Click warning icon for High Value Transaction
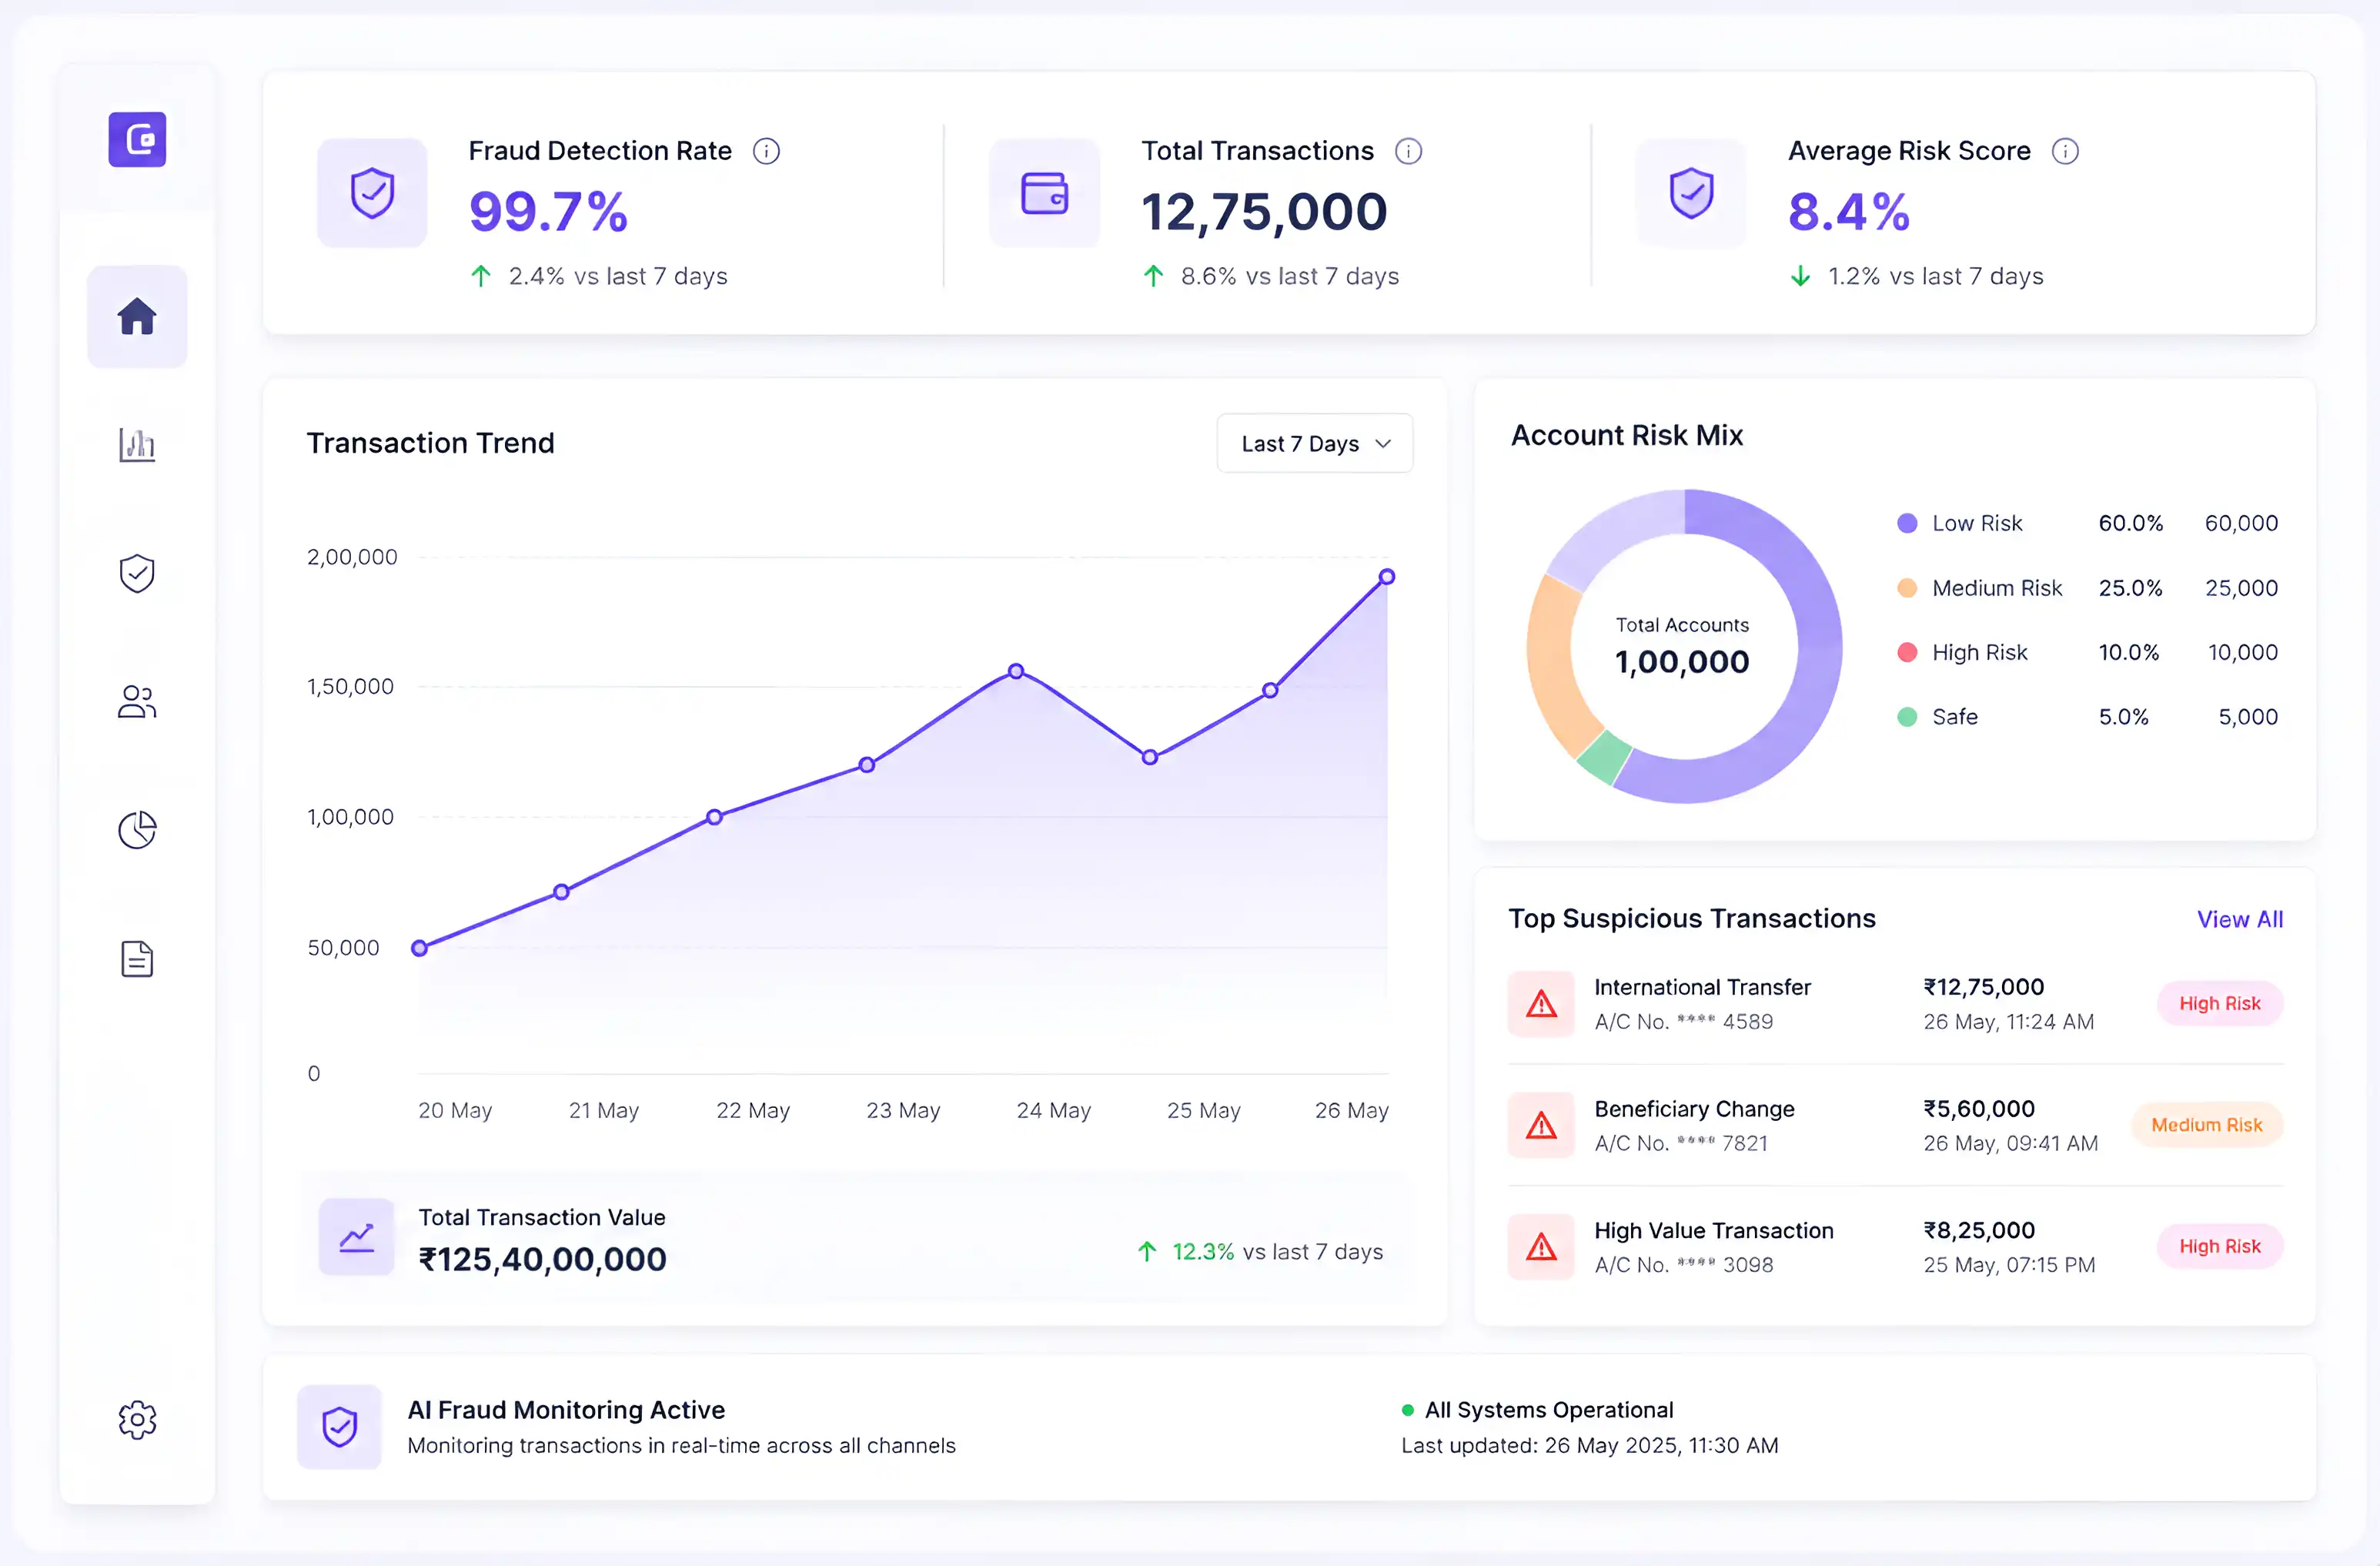 [x=1541, y=1246]
